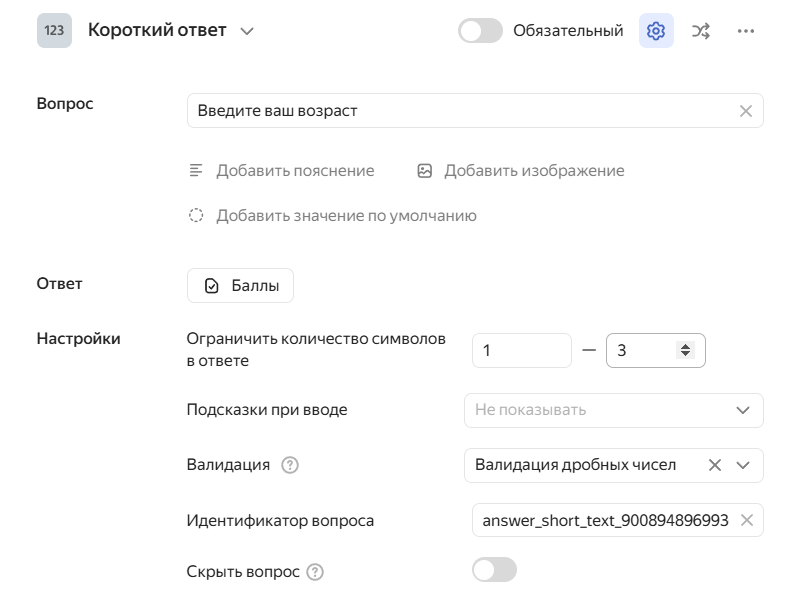This screenshot has height=595, width=797.
Task: Open the three-dot more options menu
Action: click(x=745, y=31)
